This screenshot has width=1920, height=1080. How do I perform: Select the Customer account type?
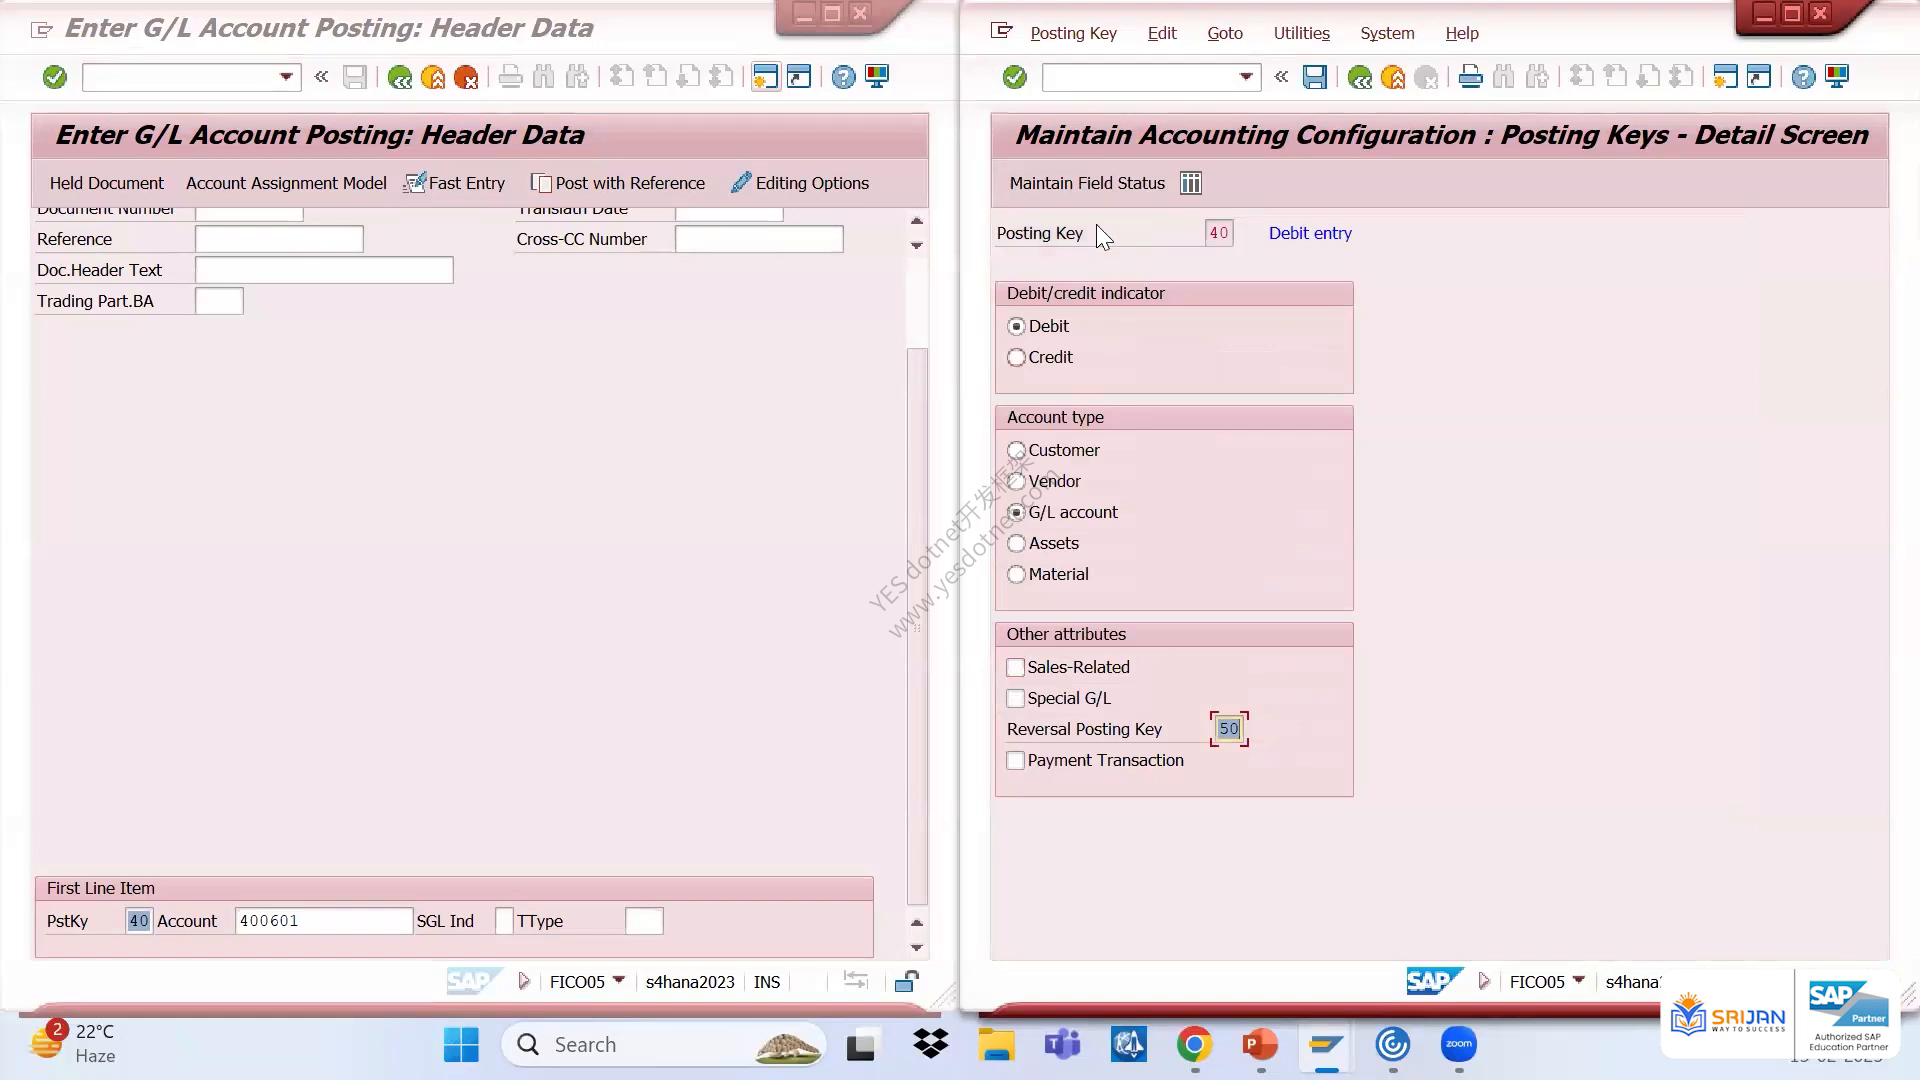click(x=1017, y=450)
